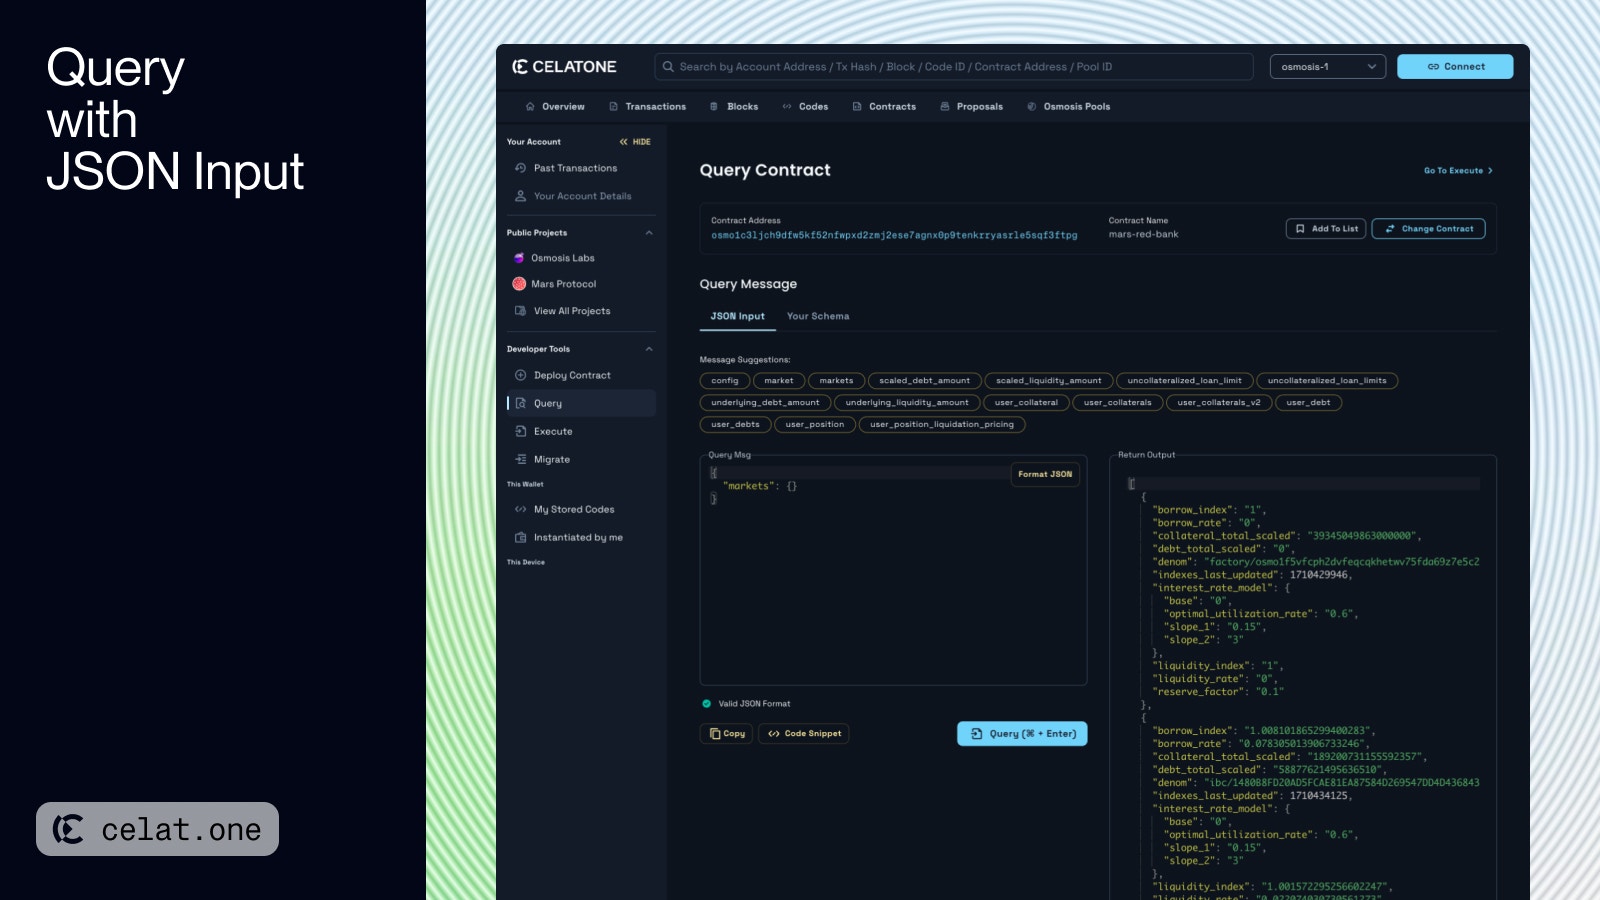Click the View All Projects icon
Viewport: 1600px width, 900px height.
(x=520, y=311)
